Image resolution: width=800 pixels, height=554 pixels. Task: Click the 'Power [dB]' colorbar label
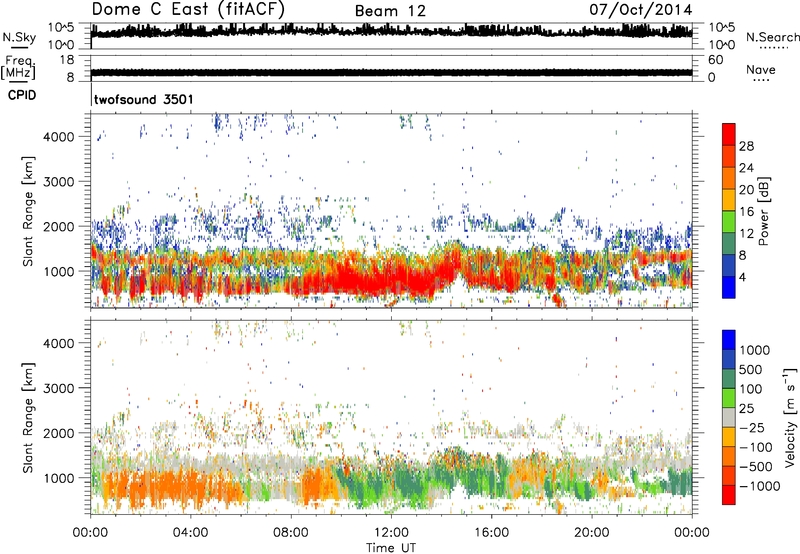coord(763,211)
